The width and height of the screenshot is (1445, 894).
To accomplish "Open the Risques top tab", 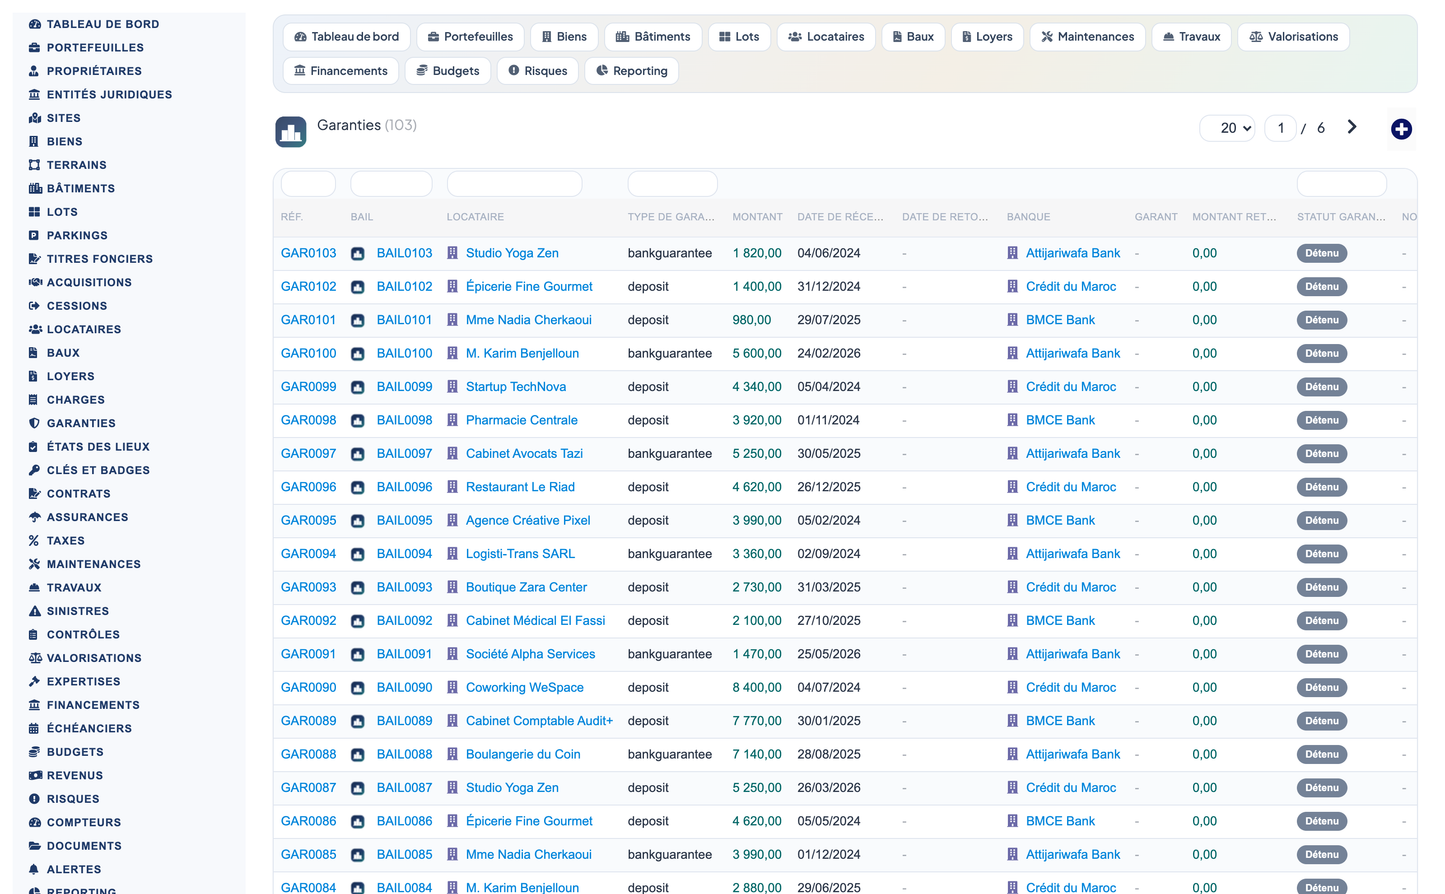I will (x=538, y=71).
